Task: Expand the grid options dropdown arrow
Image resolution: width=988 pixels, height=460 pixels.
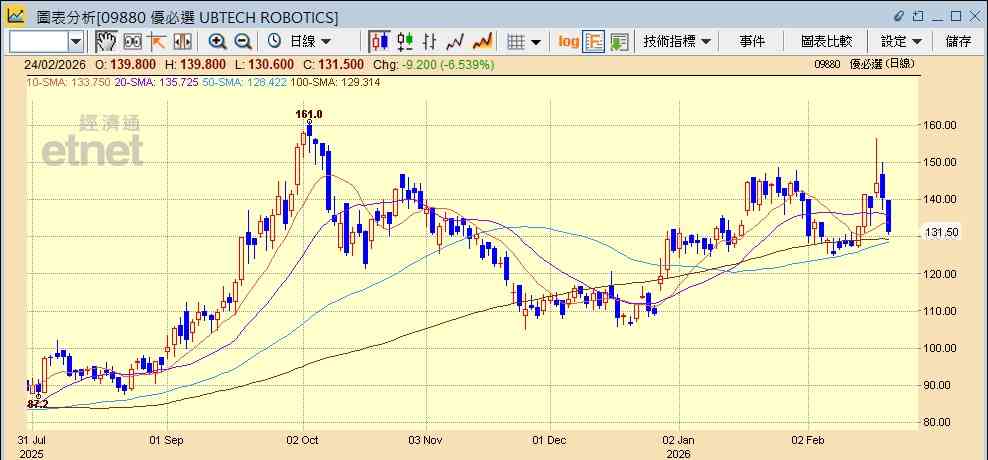Action: 536,42
